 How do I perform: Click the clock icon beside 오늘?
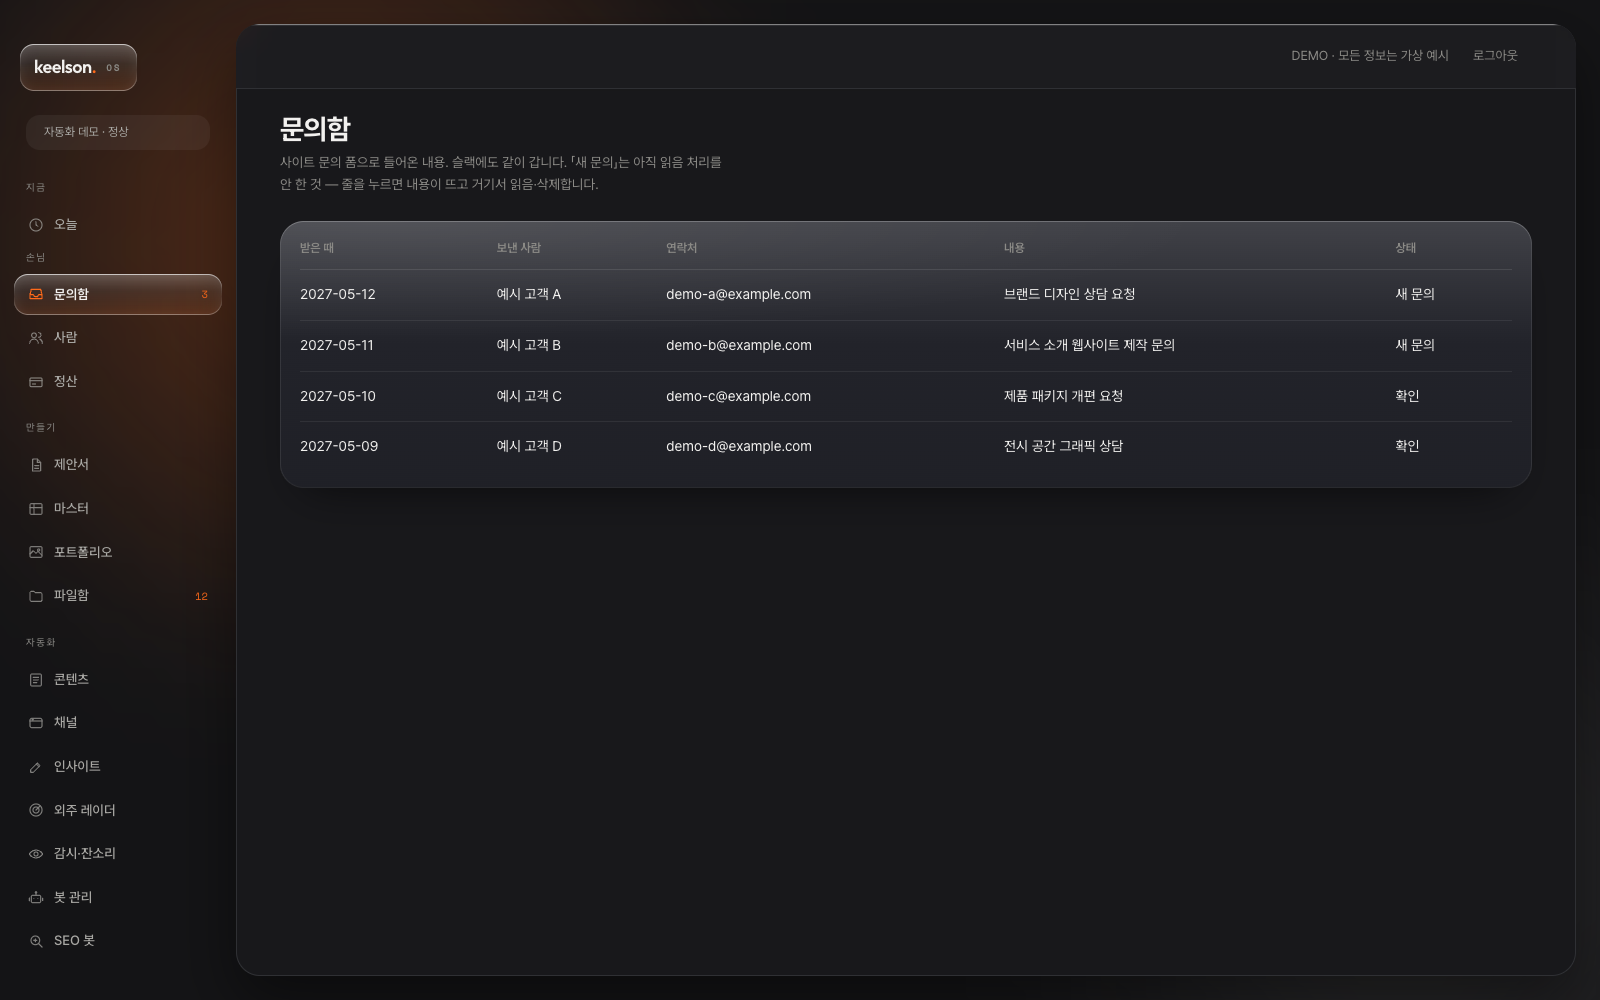coord(36,225)
